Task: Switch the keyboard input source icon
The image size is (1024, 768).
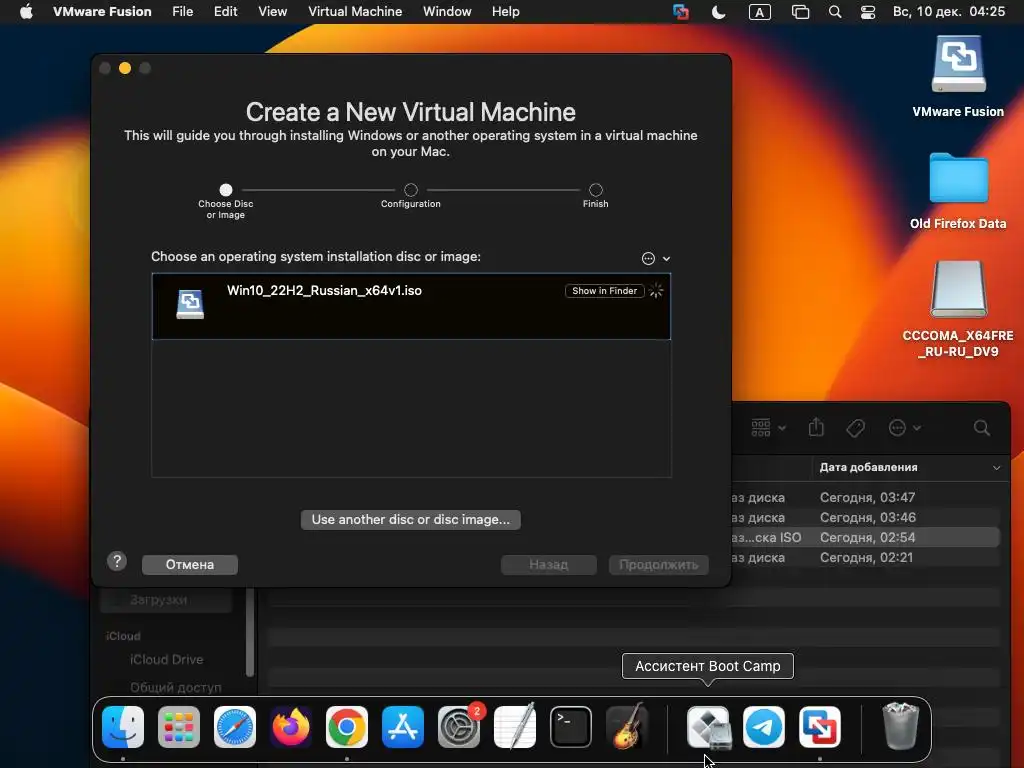Action: coord(759,12)
